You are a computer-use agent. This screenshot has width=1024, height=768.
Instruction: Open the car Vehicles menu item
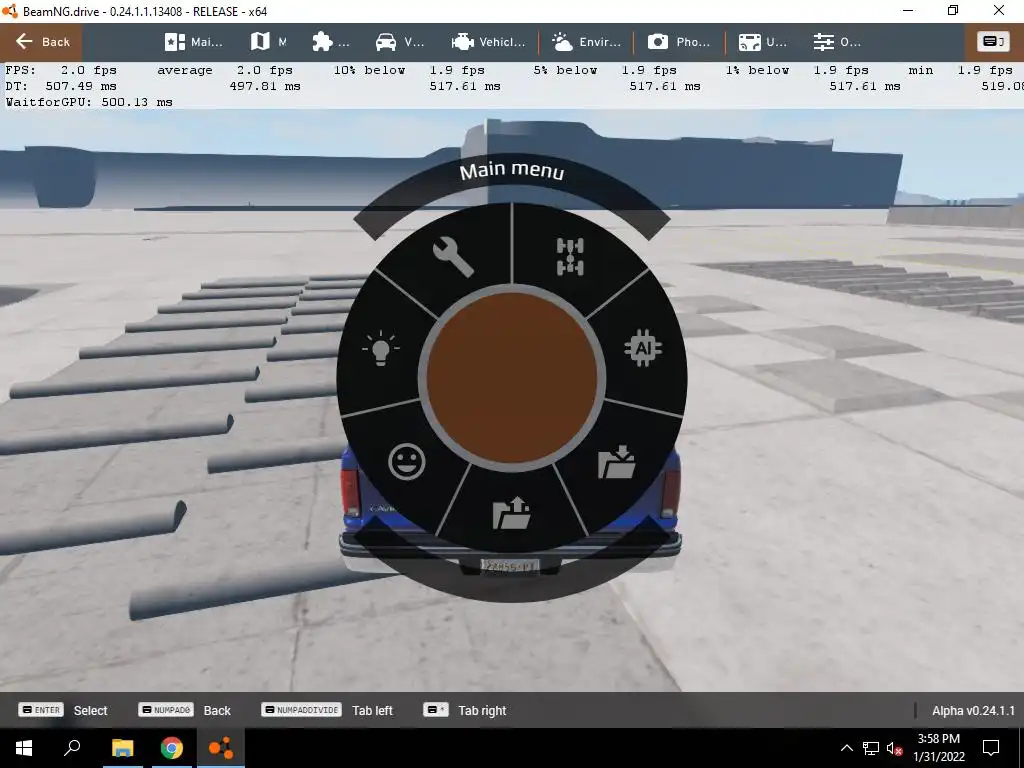click(x=400, y=42)
